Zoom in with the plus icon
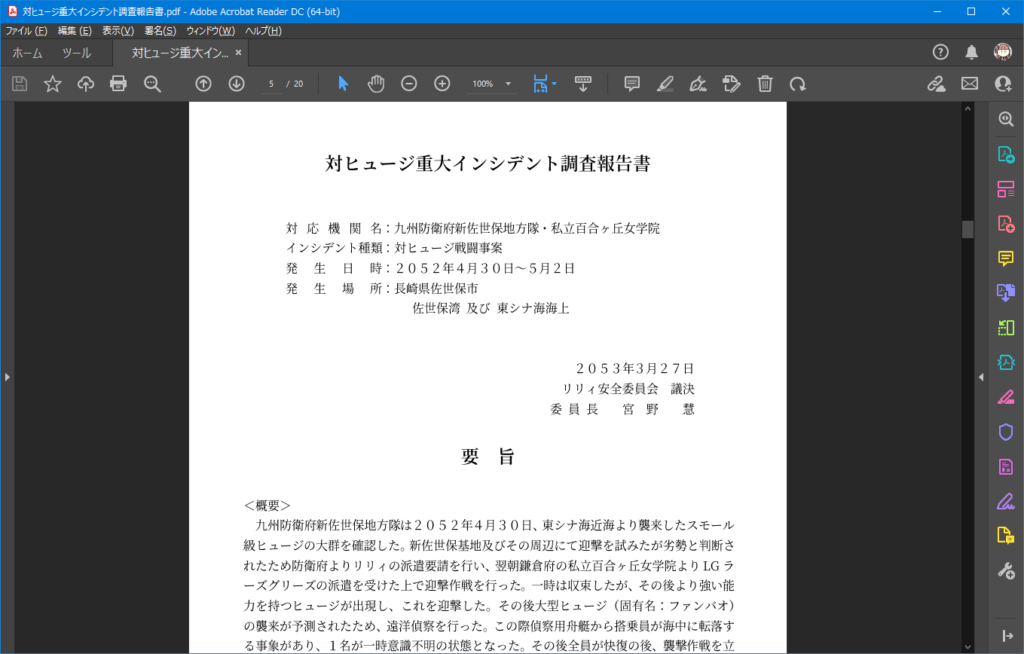Screen dimensions: 1024x654 pos(442,84)
